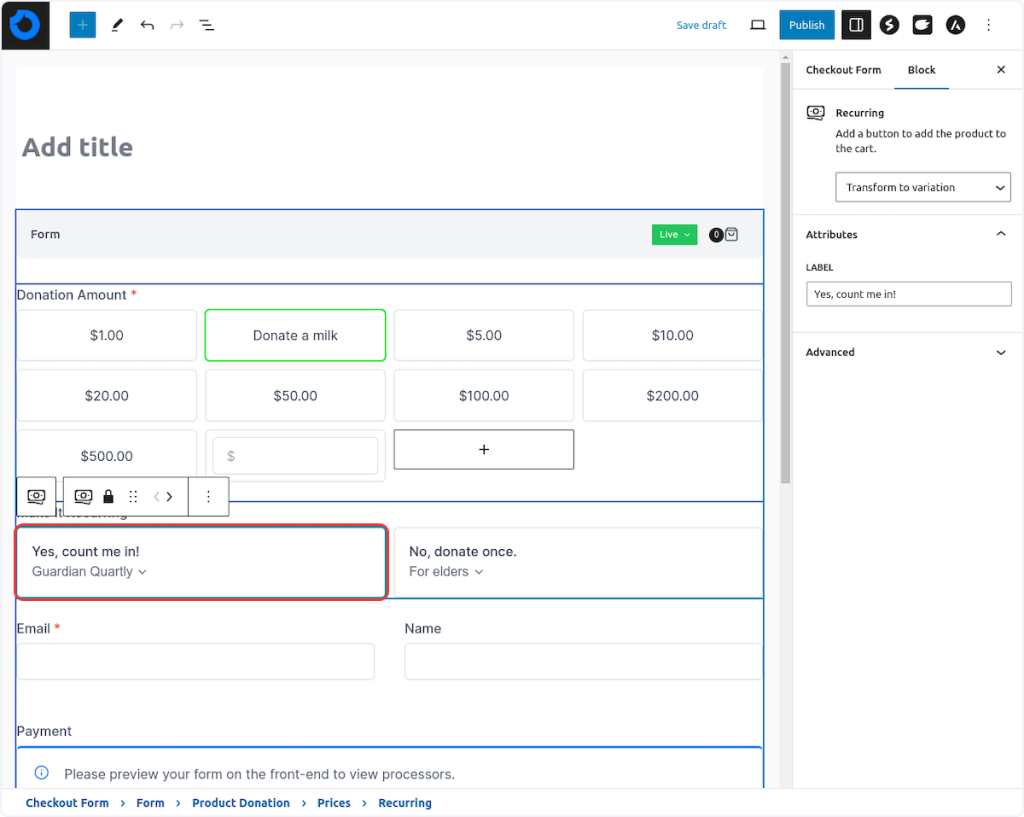The image size is (1024, 817).
Task: Select the pencil Tools icon
Action: pyautogui.click(x=116, y=25)
